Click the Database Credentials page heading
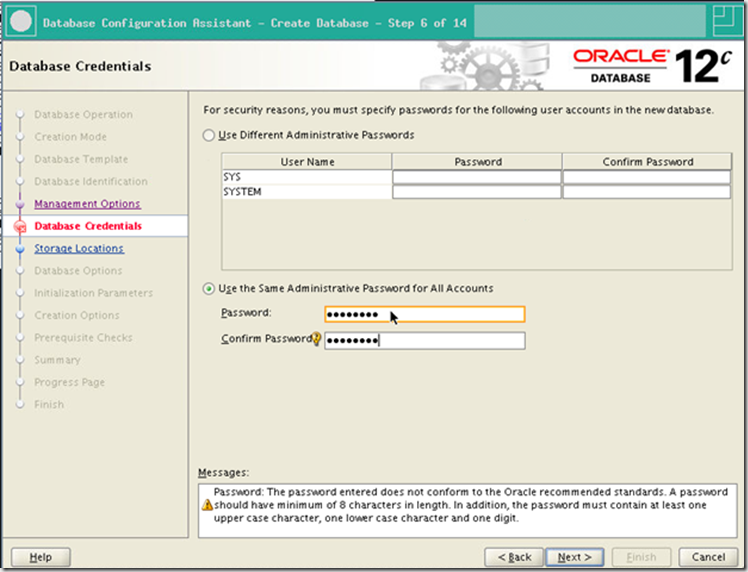Viewport: 748px width, 572px height. pos(80,66)
